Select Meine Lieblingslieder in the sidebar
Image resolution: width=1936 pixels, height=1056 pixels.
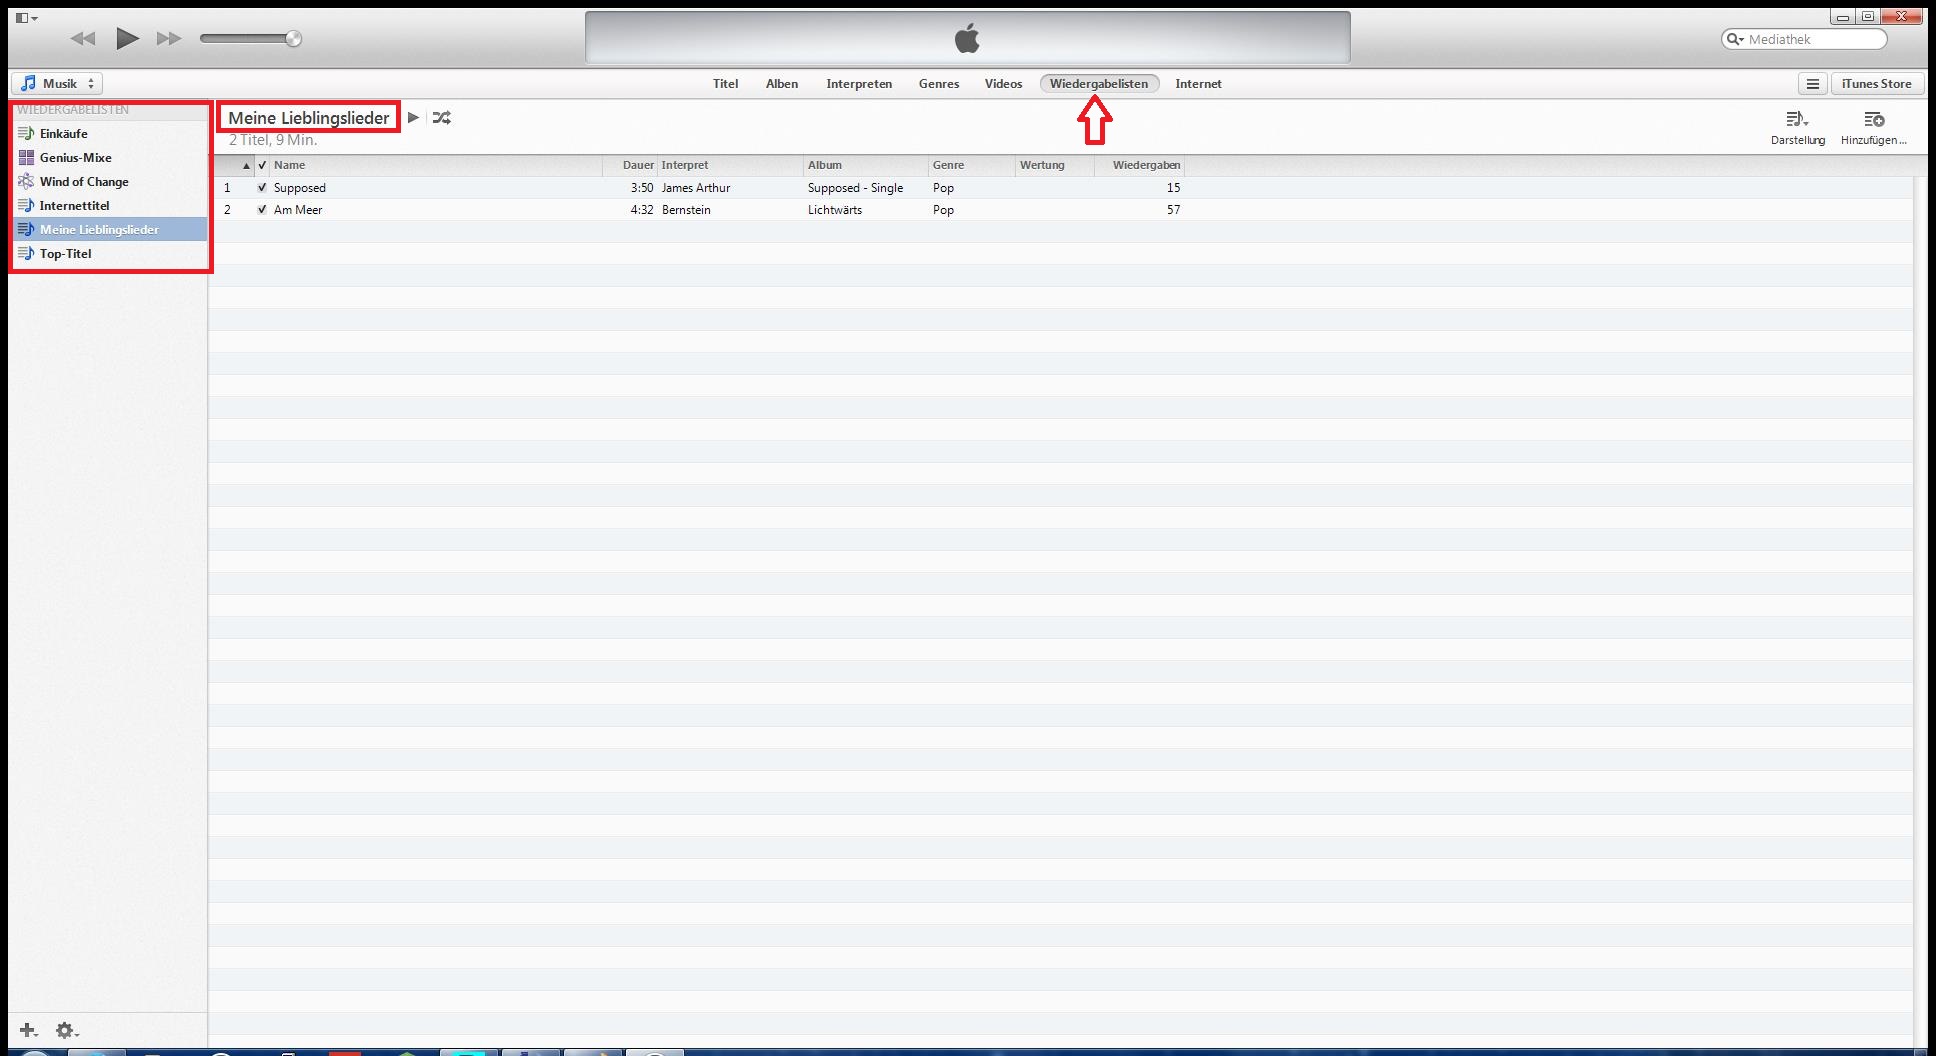coord(110,229)
